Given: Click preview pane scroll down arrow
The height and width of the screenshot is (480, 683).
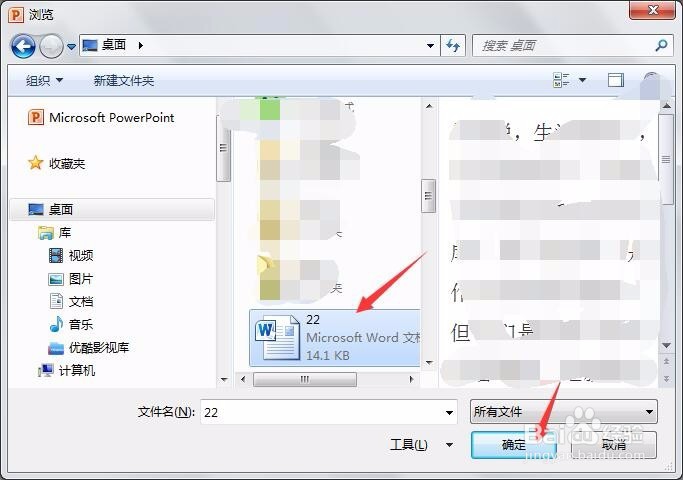Looking at the screenshot, I should point(666,345).
